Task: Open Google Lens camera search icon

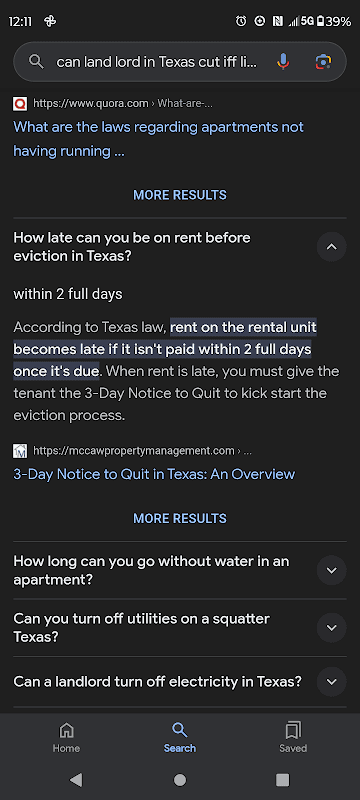Action: tap(323, 62)
